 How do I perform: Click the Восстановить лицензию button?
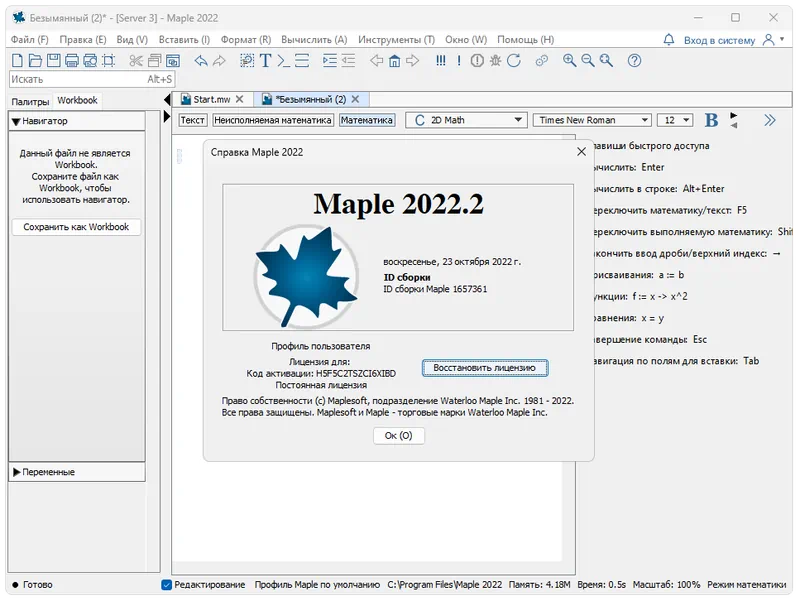485,368
